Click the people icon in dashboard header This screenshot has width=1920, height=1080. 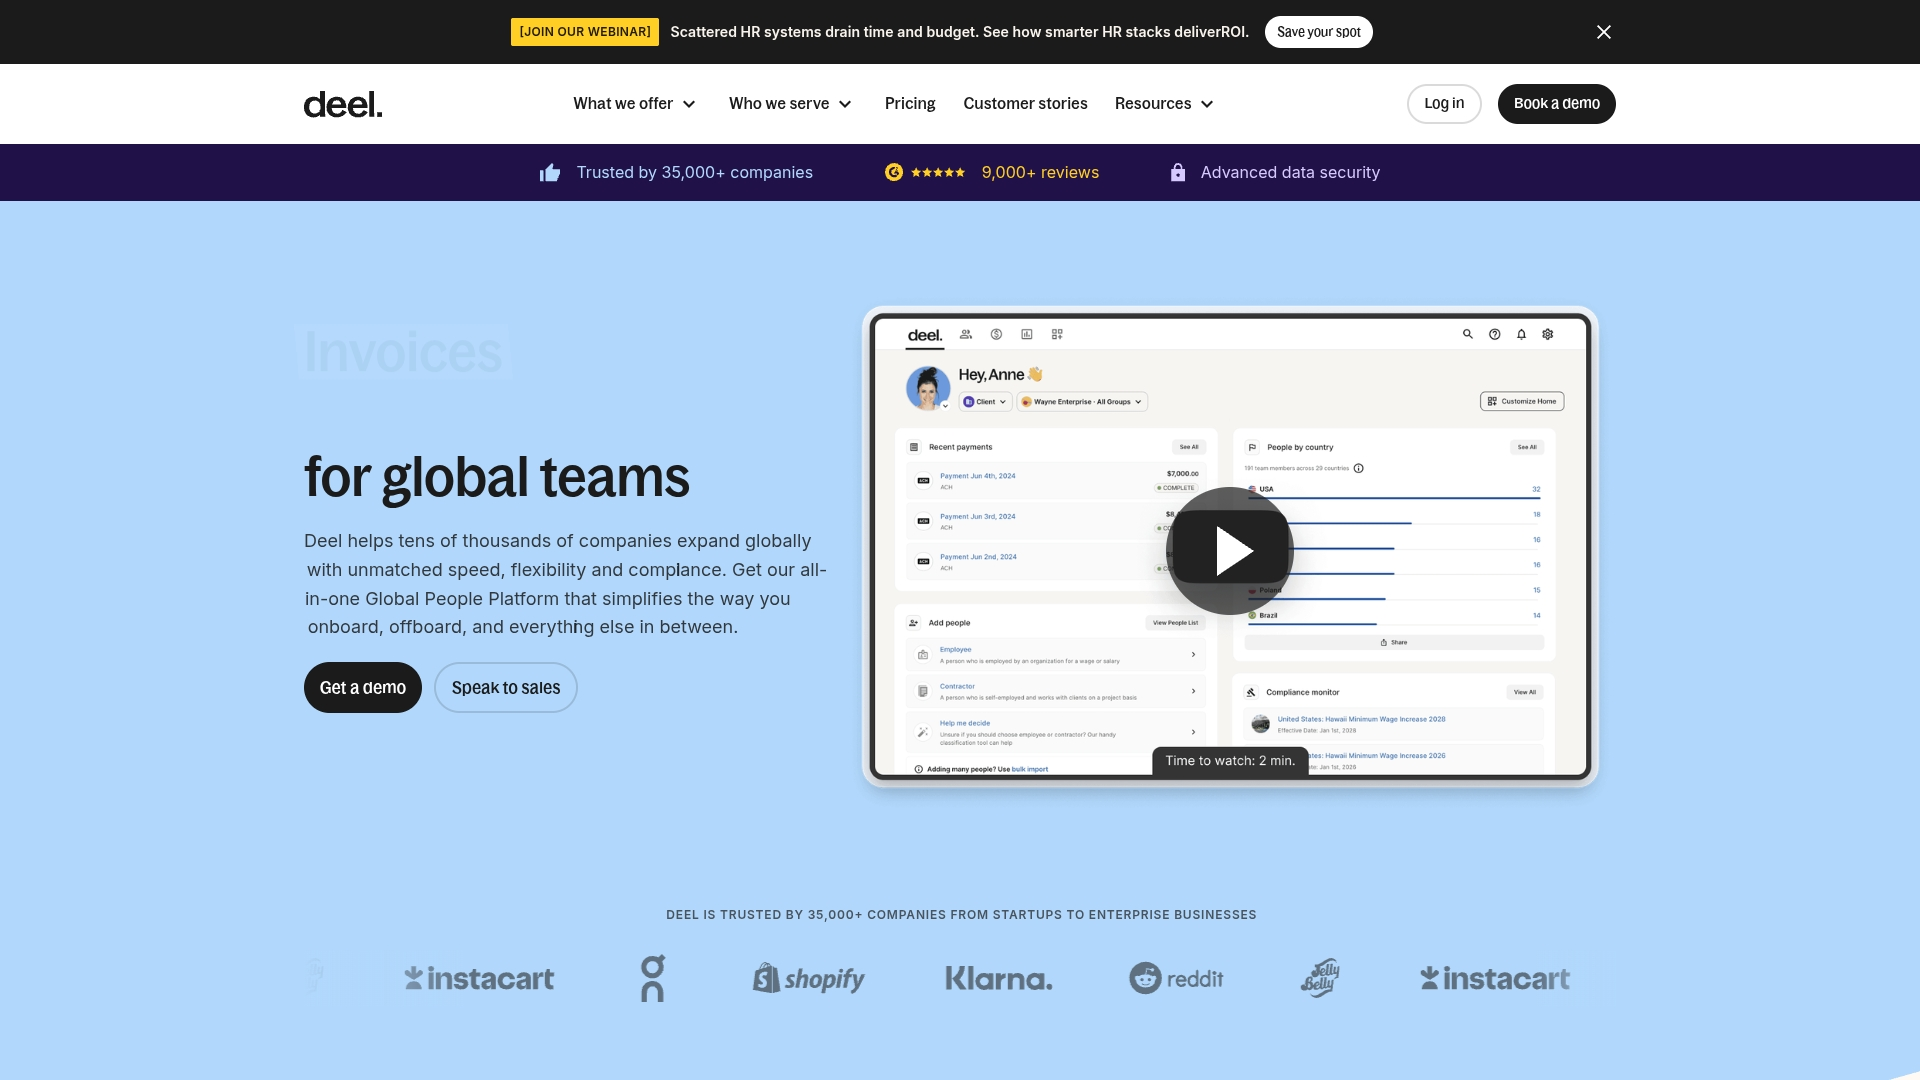(966, 334)
